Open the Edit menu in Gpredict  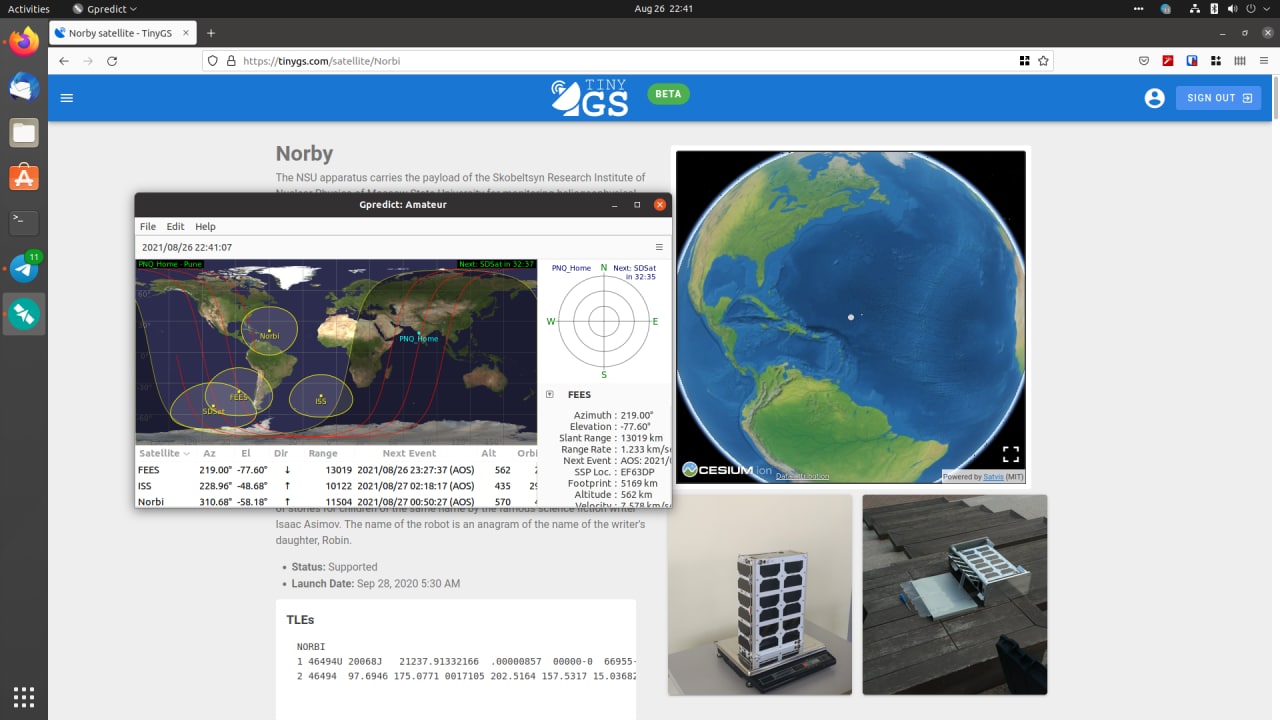pos(175,227)
